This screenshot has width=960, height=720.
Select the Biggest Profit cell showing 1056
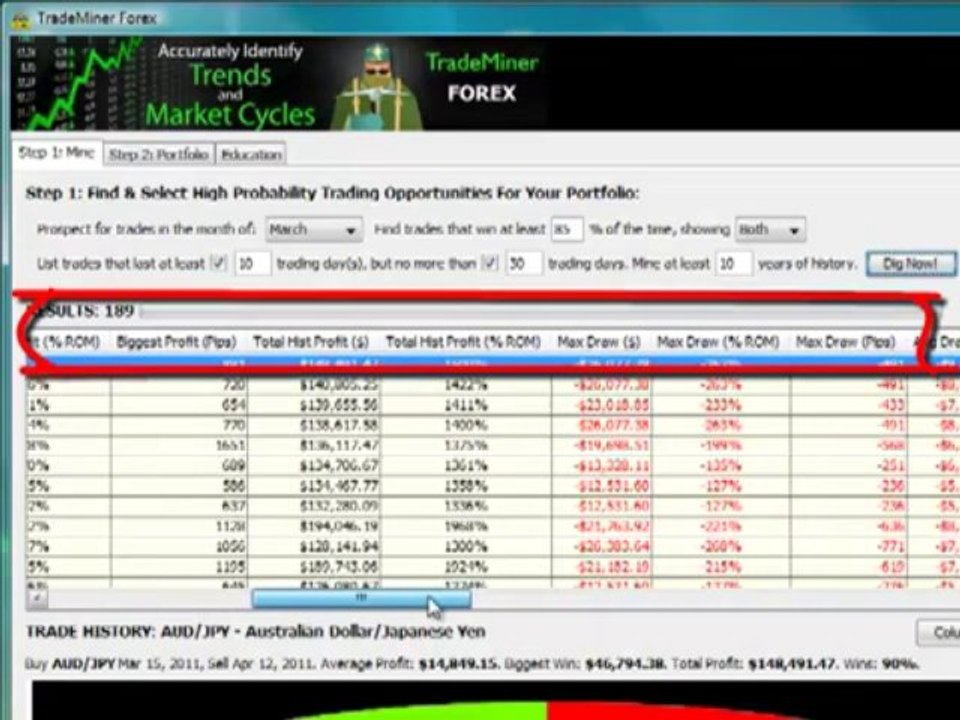[179, 546]
